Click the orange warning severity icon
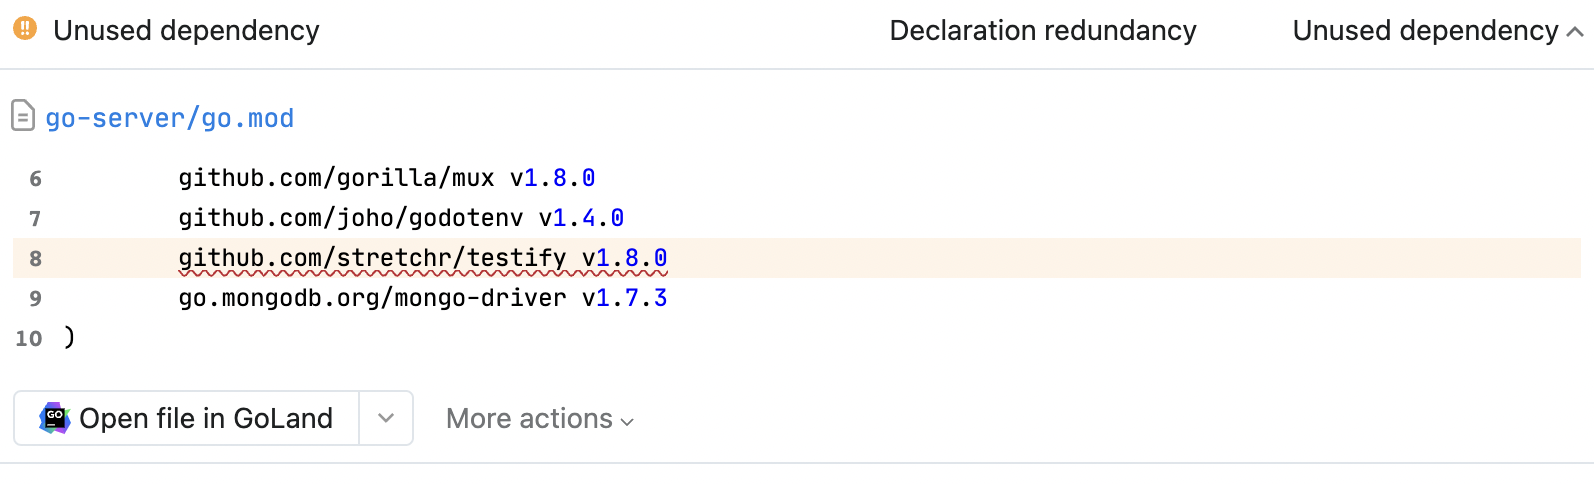 [25, 29]
